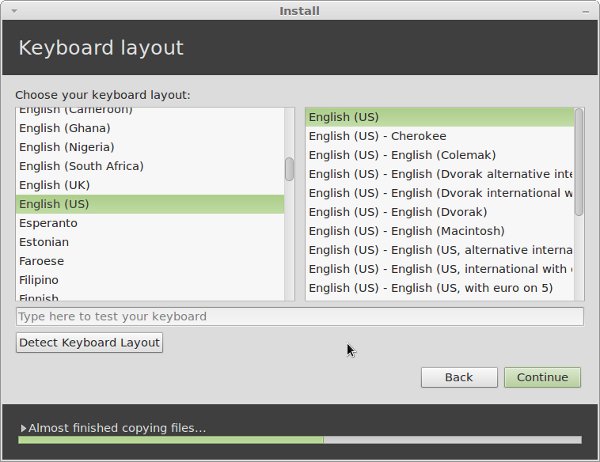Select the English (Colemak) variant
Screen dimensions: 600x462
[402, 155]
